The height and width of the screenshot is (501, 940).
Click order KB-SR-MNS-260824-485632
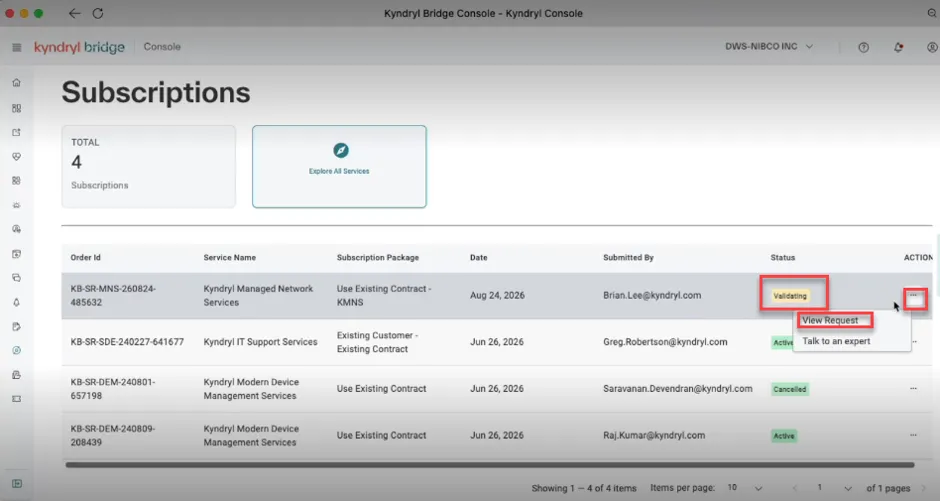pyautogui.click(x=113, y=295)
